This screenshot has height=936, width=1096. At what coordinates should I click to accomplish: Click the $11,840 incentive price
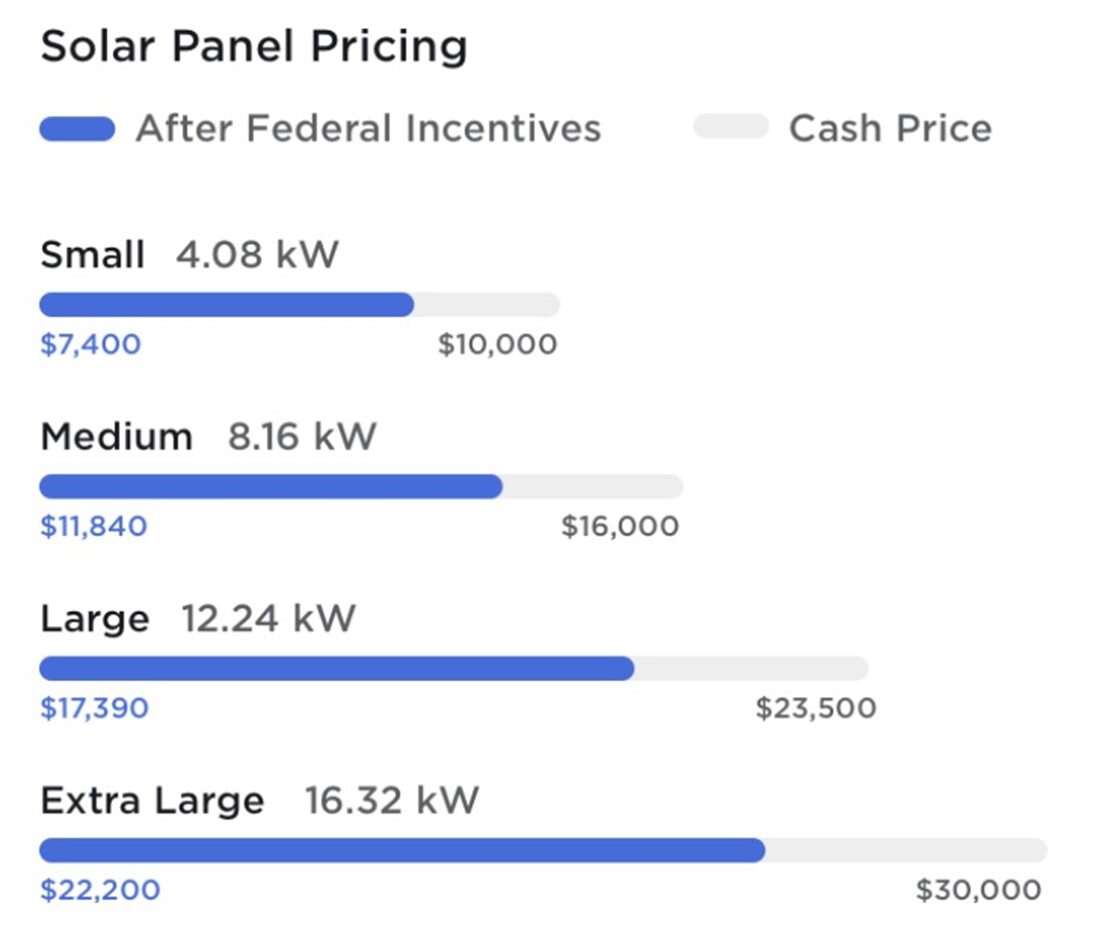tap(94, 527)
